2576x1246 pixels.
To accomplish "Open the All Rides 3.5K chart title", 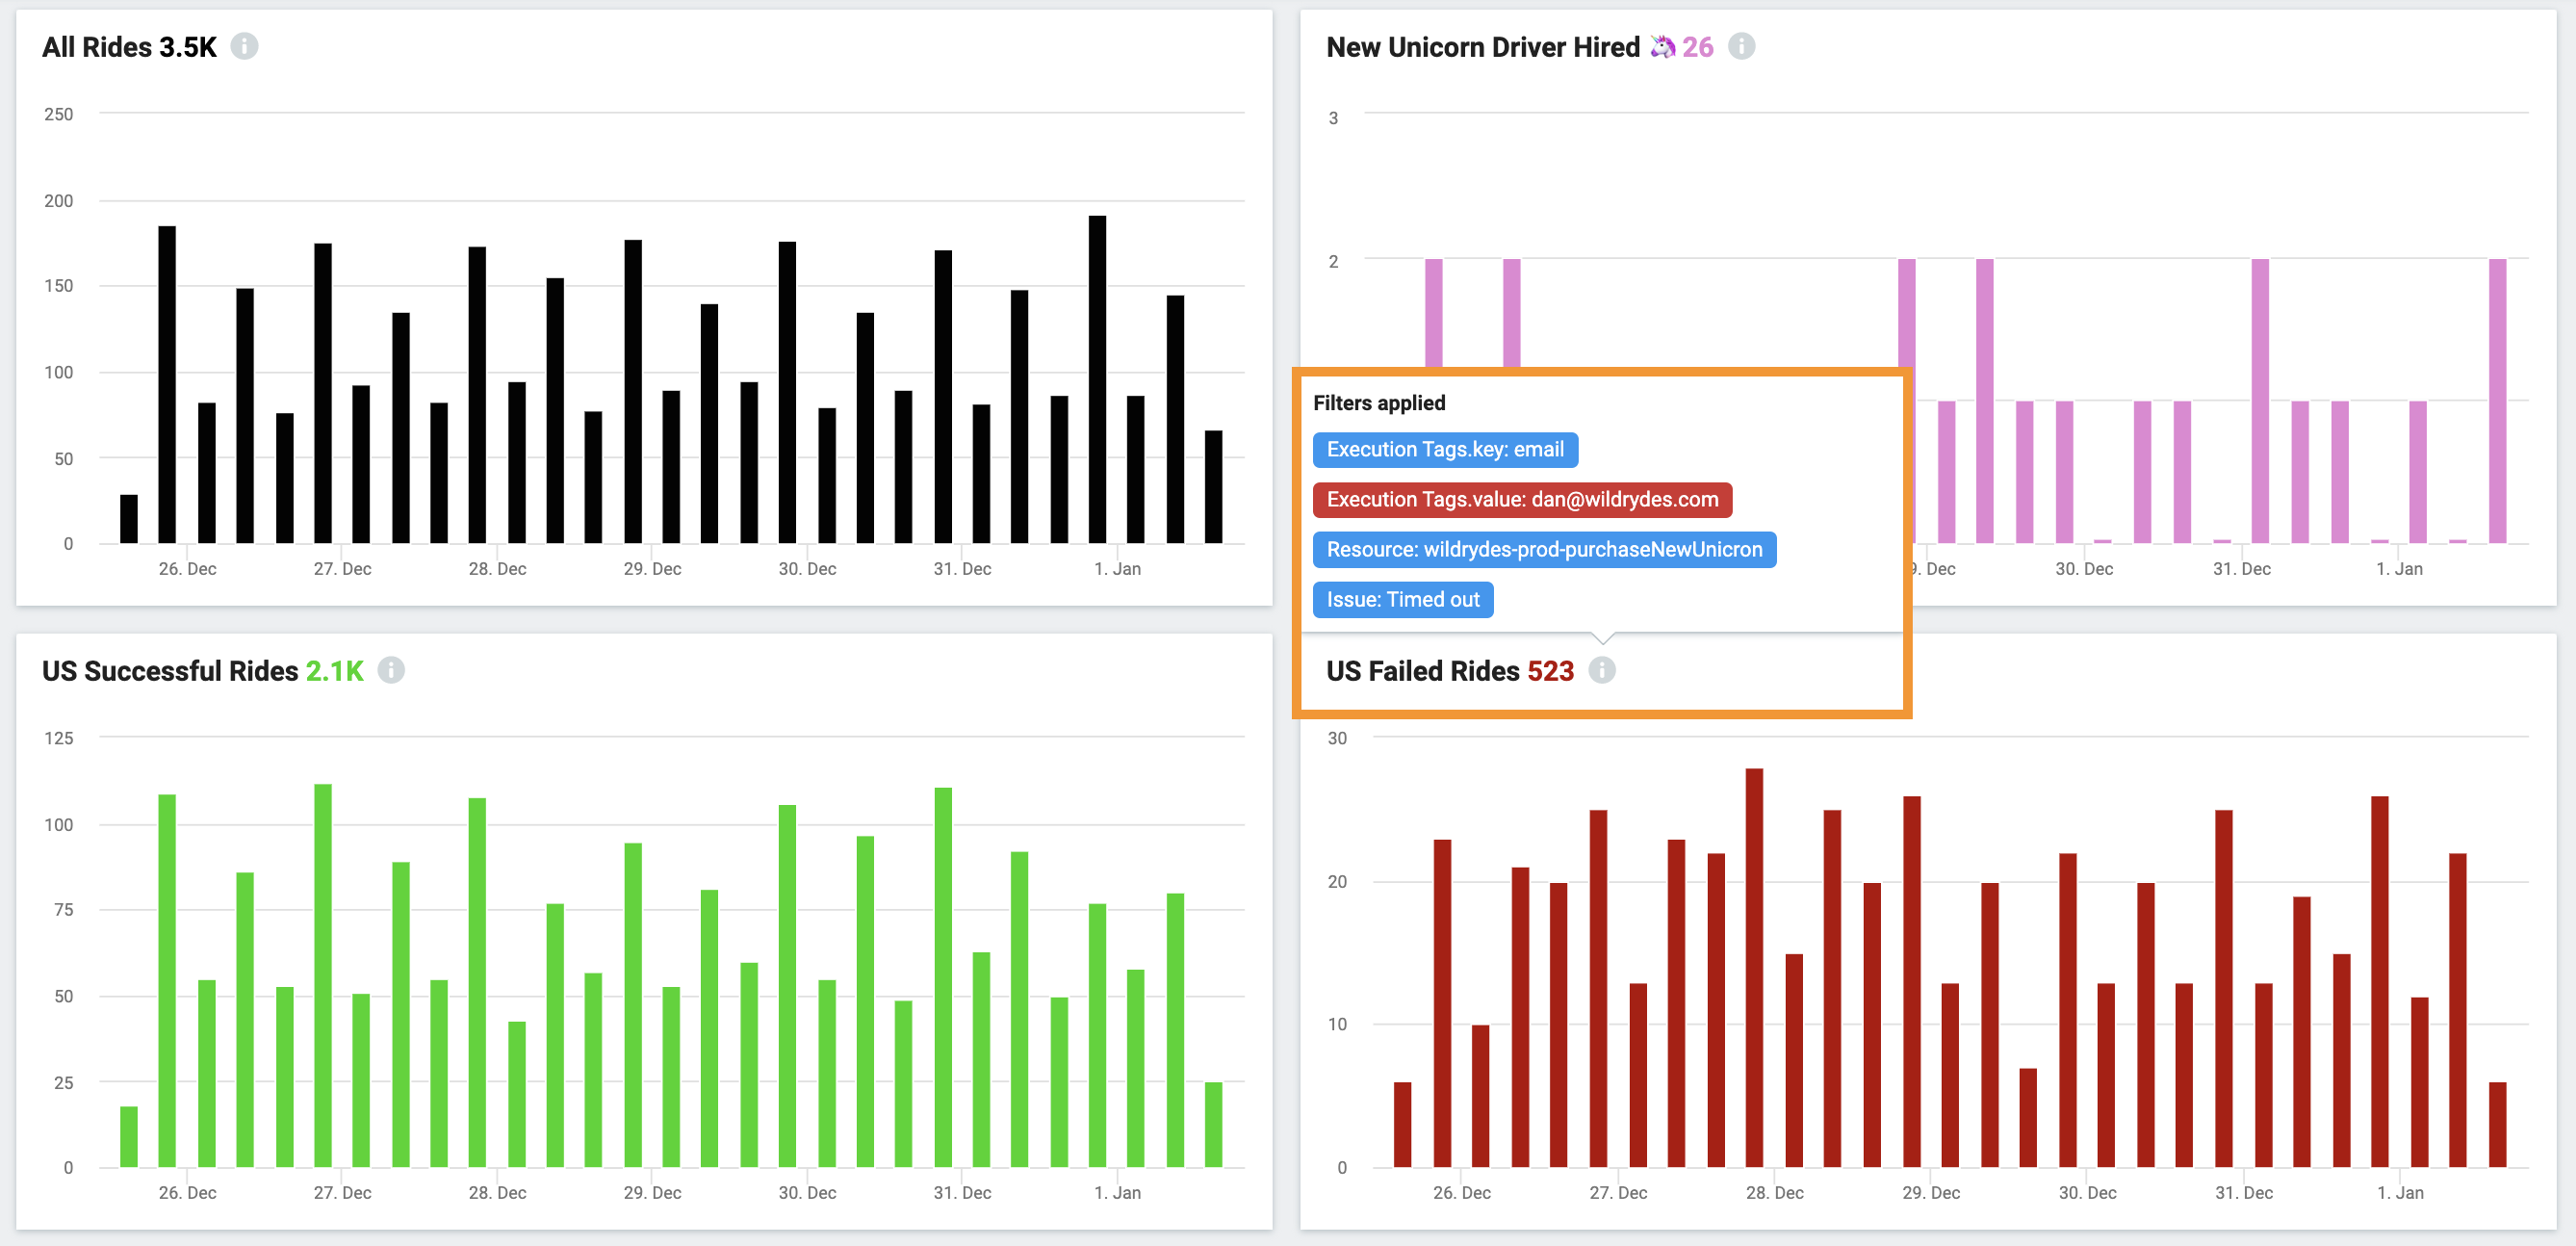I will tap(129, 47).
